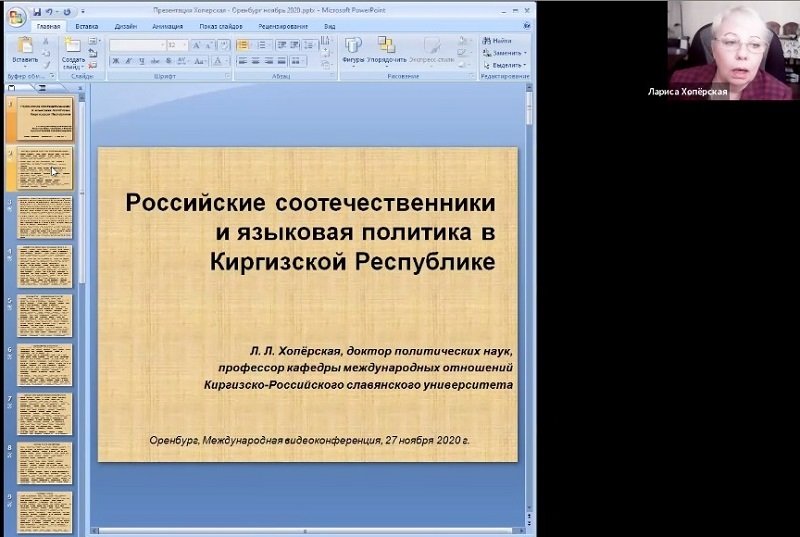
Task: Select the third slide thumbnail
Action: [x=45, y=217]
